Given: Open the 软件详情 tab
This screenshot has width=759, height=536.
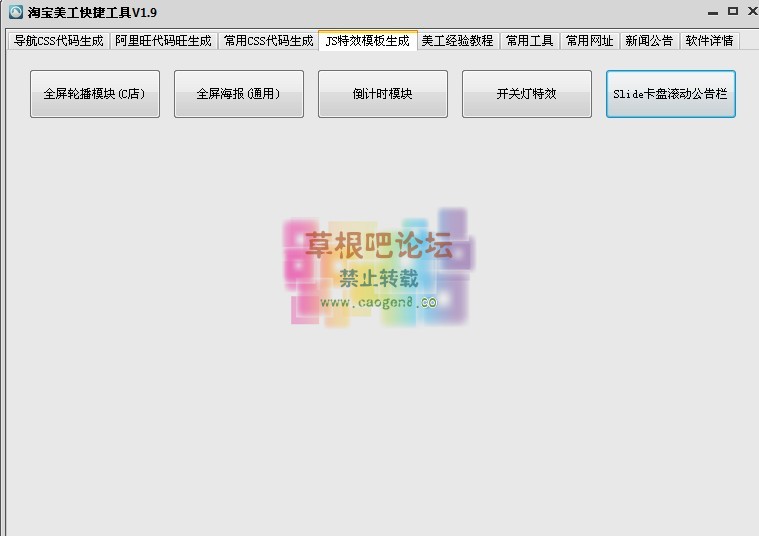Looking at the screenshot, I should point(709,41).
